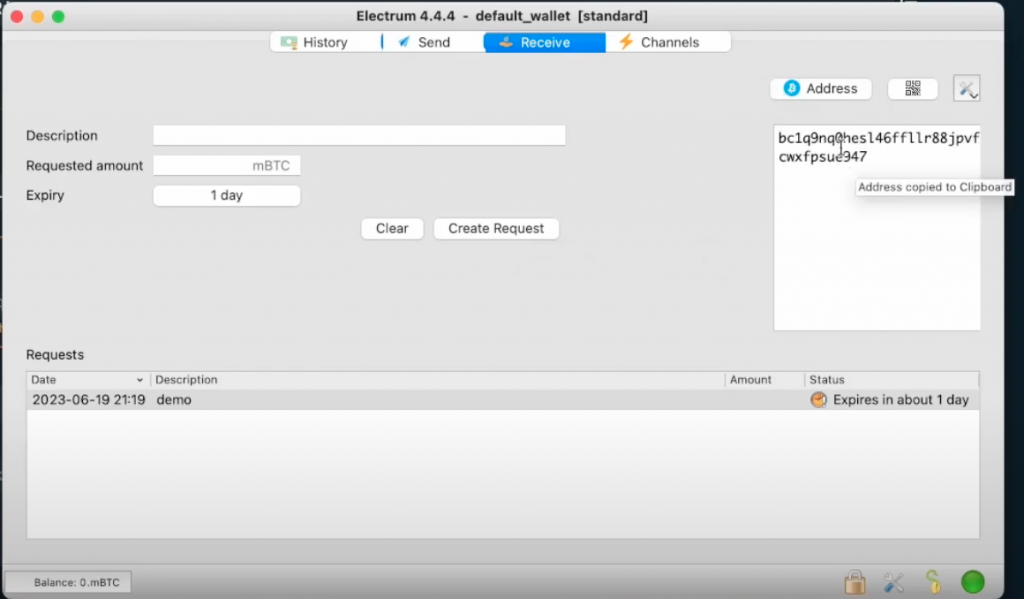The height and width of the screenshot is (599, 1024).
Task: Click 'Expires in about 1 day' status
Action: pyautogui.click(x=901, y=400)
